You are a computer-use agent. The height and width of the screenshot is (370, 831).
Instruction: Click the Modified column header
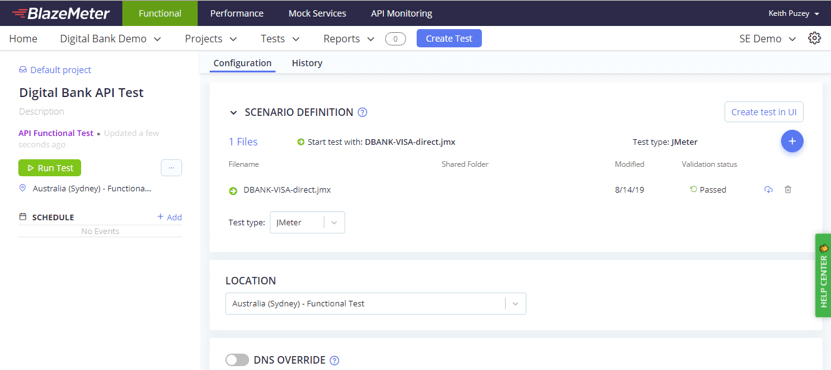click(x=630, y=164)
